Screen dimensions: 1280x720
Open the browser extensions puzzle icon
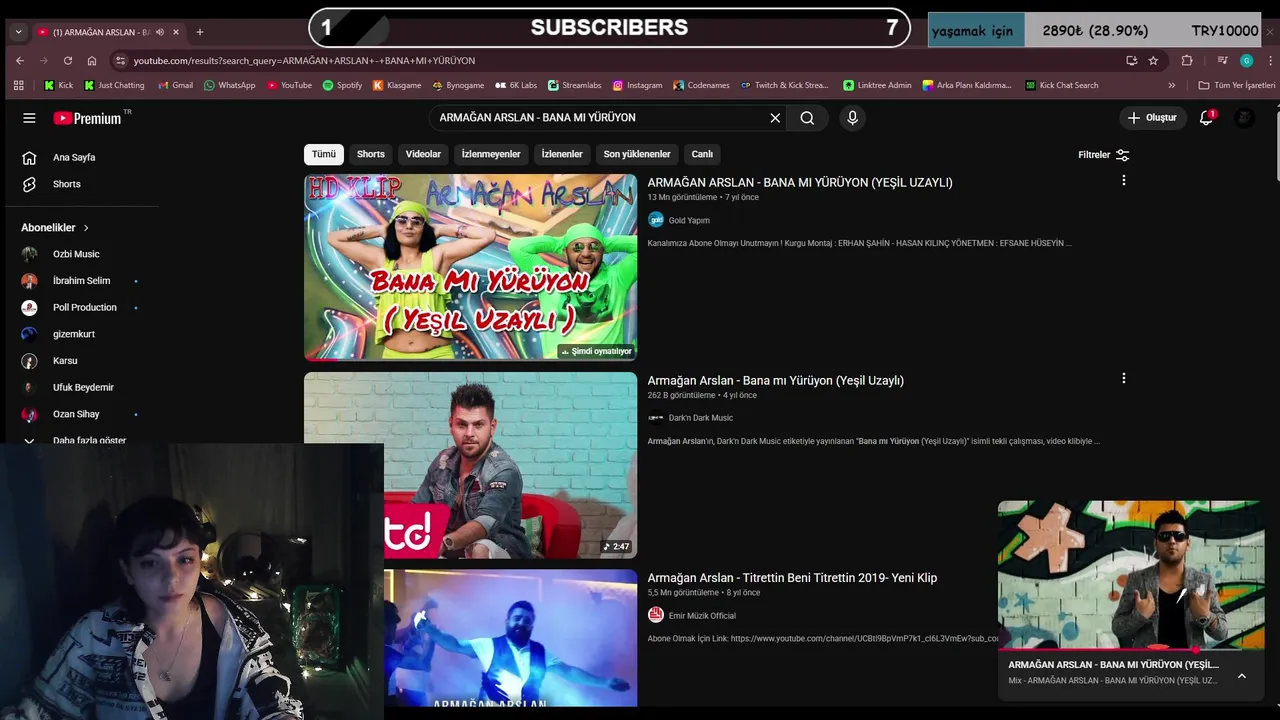pyautogui.click(x=1187, y=60)
